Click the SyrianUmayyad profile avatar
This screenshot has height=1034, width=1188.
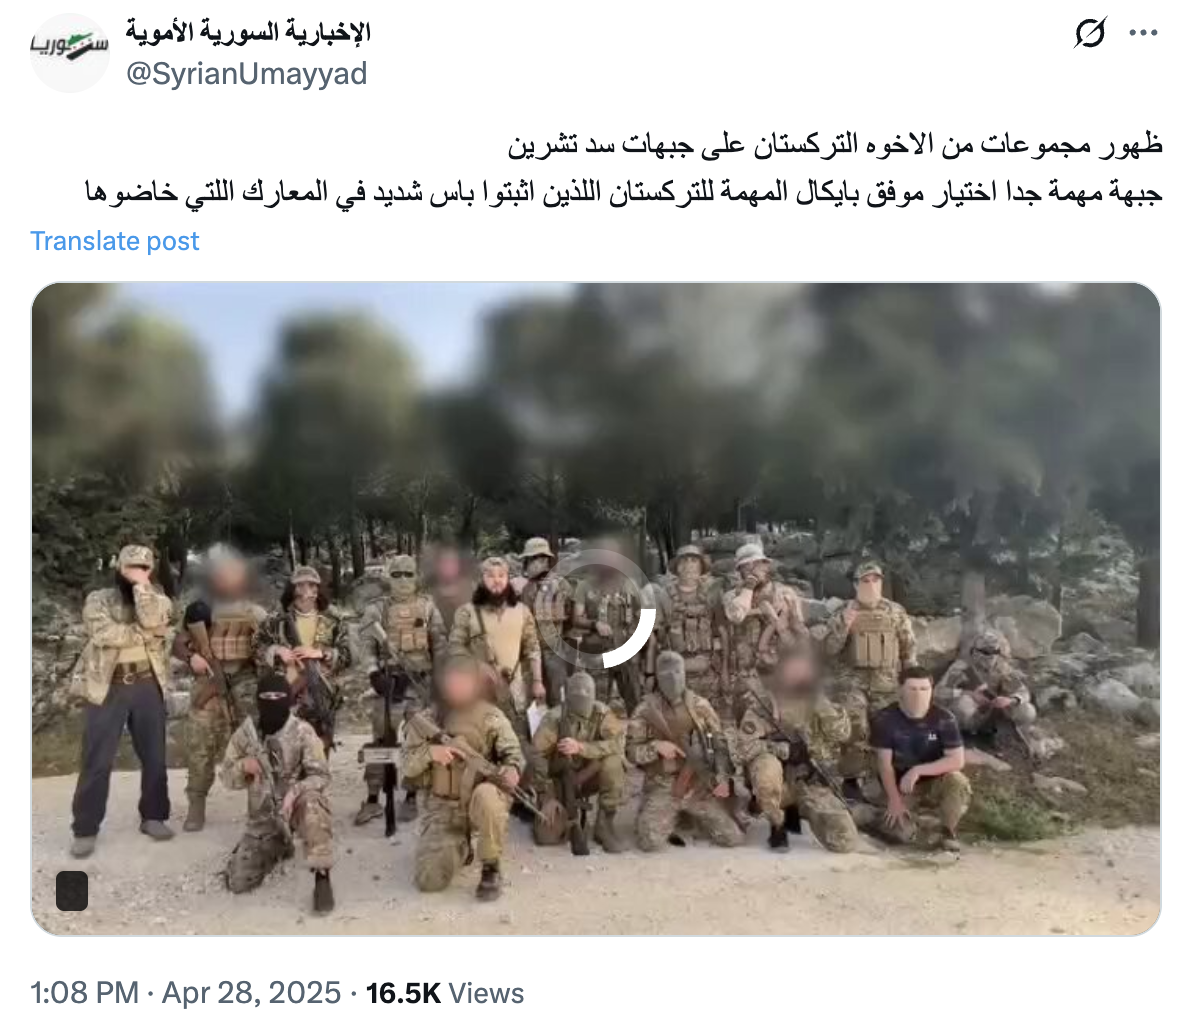click(70, 52)
